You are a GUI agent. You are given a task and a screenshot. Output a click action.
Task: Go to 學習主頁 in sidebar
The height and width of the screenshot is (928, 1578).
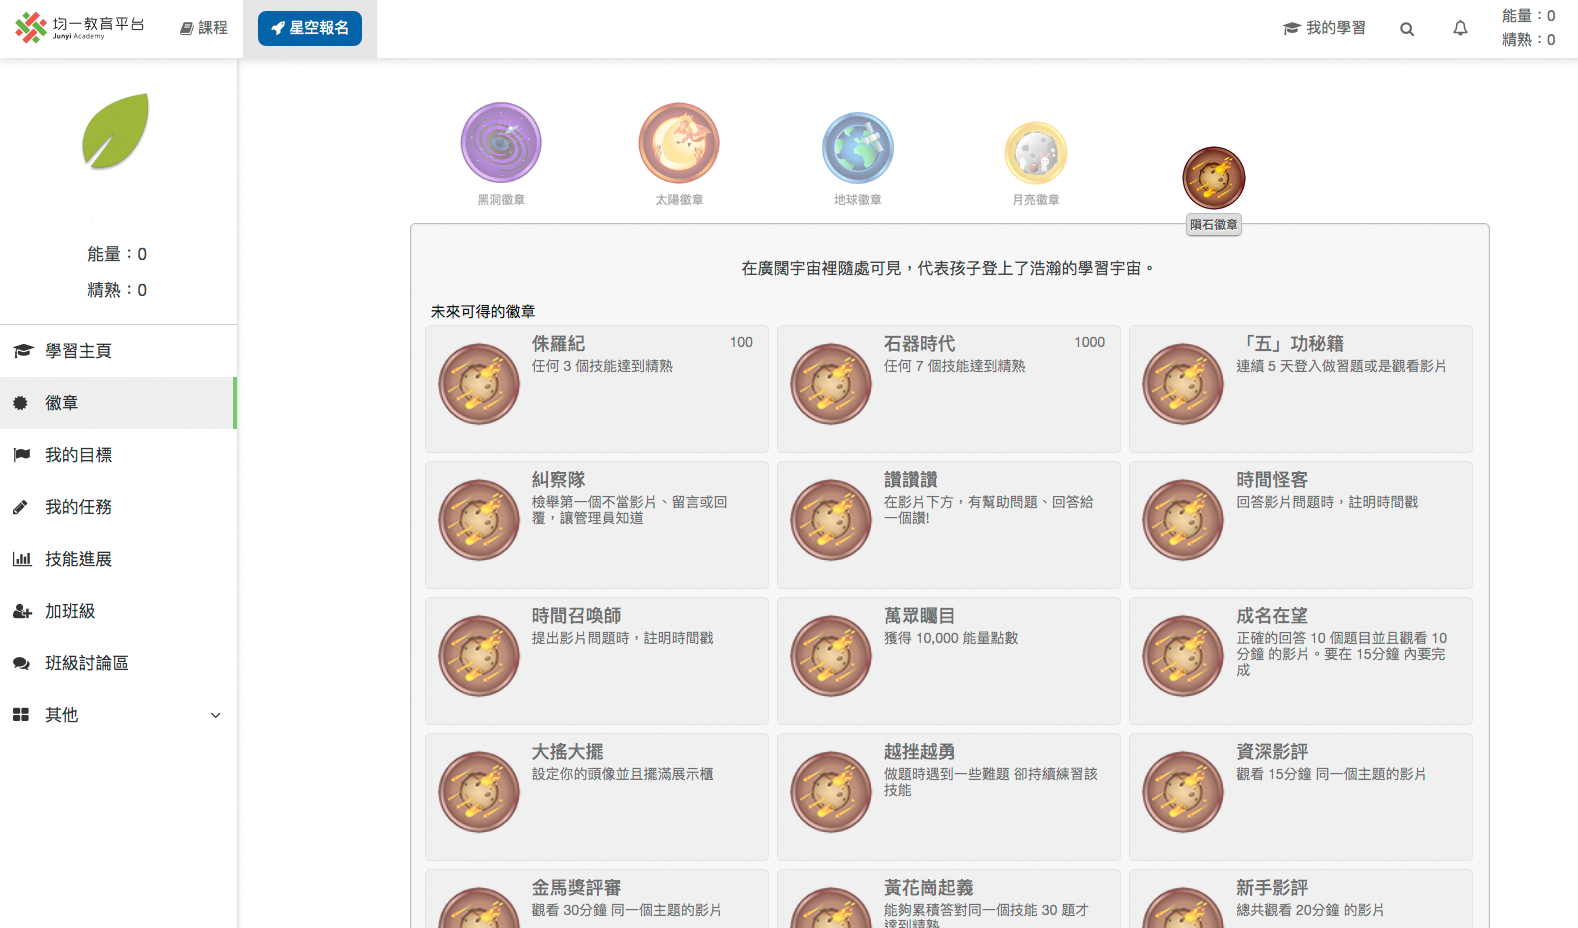[78, 351]
